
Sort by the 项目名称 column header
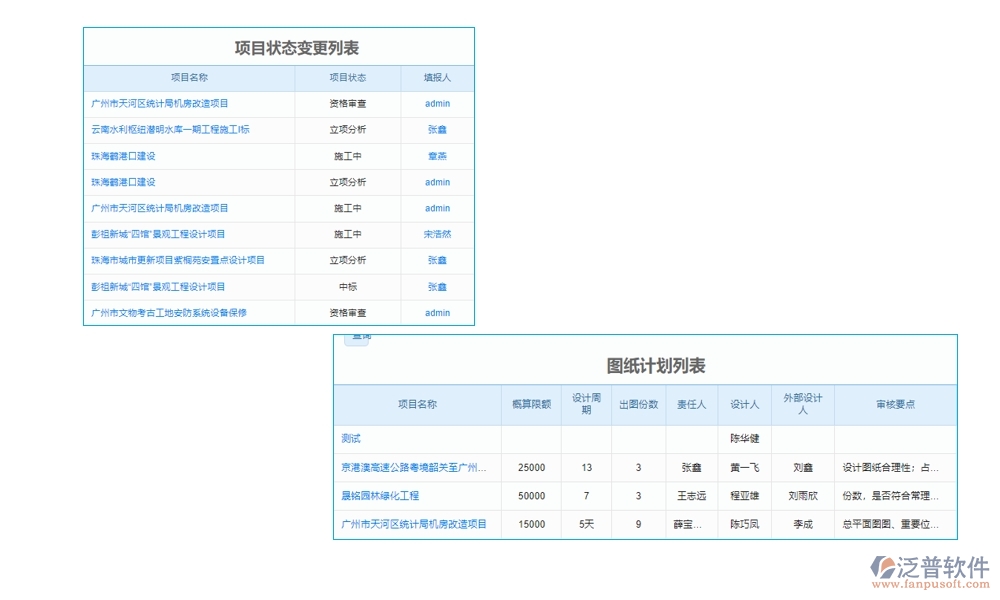189,77
